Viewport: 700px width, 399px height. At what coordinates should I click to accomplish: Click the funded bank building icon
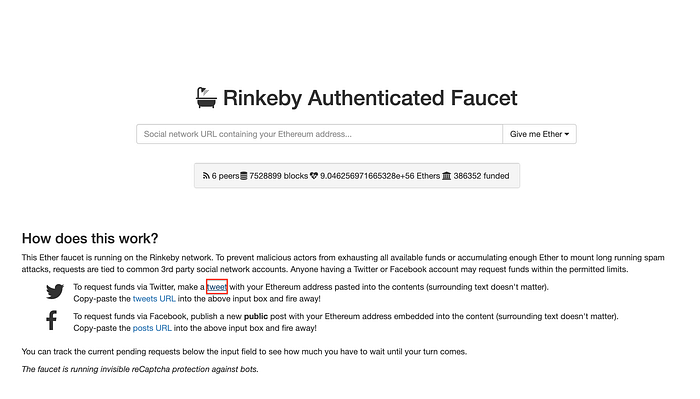click(446, 176)
